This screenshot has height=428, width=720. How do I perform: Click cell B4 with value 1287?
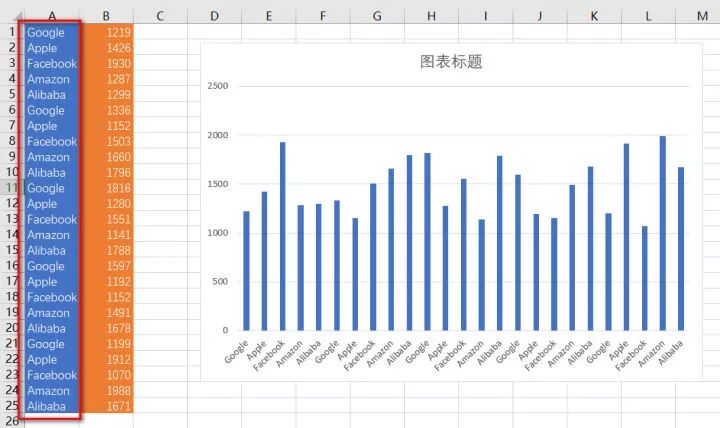click(x=106, y=79)
